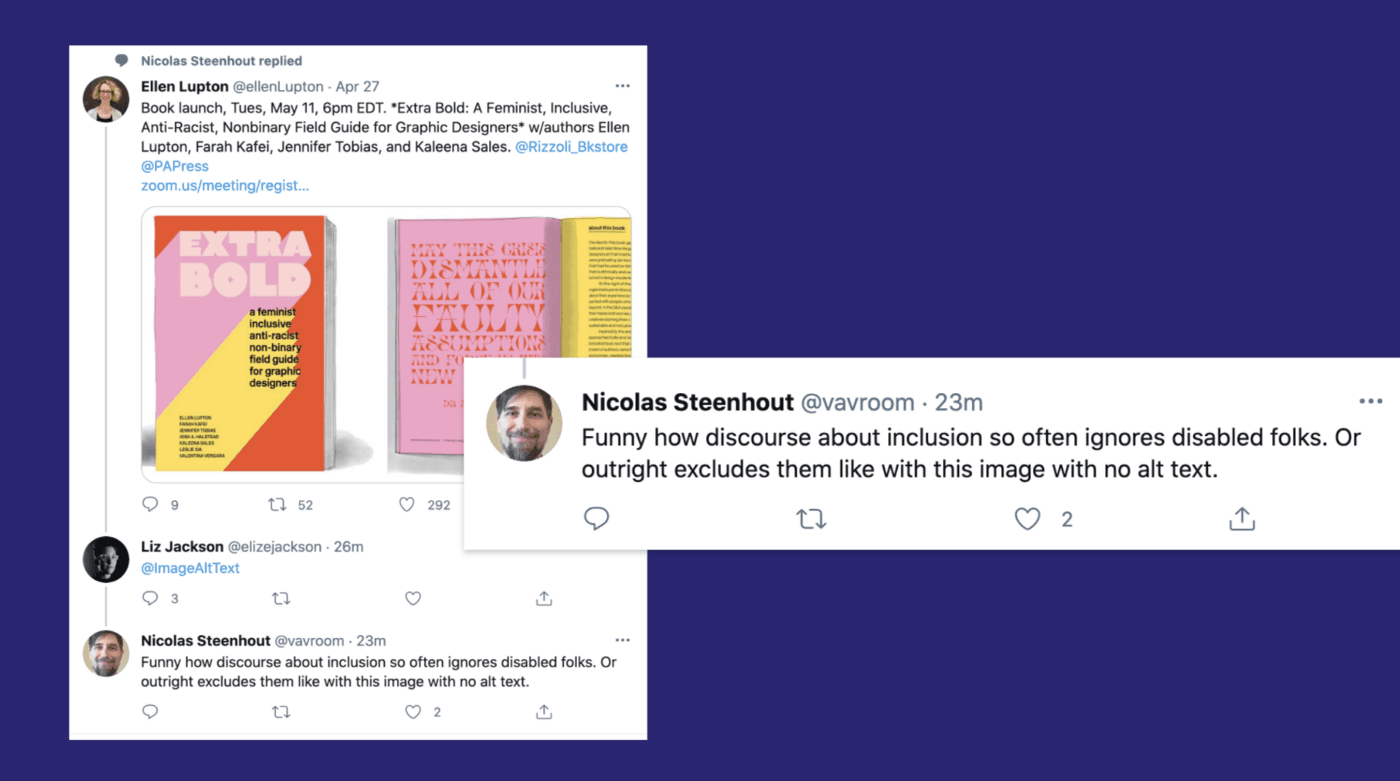Like Ellen Lupton's tweet
Screen dimensions: 1400x781
coord(406,504)
